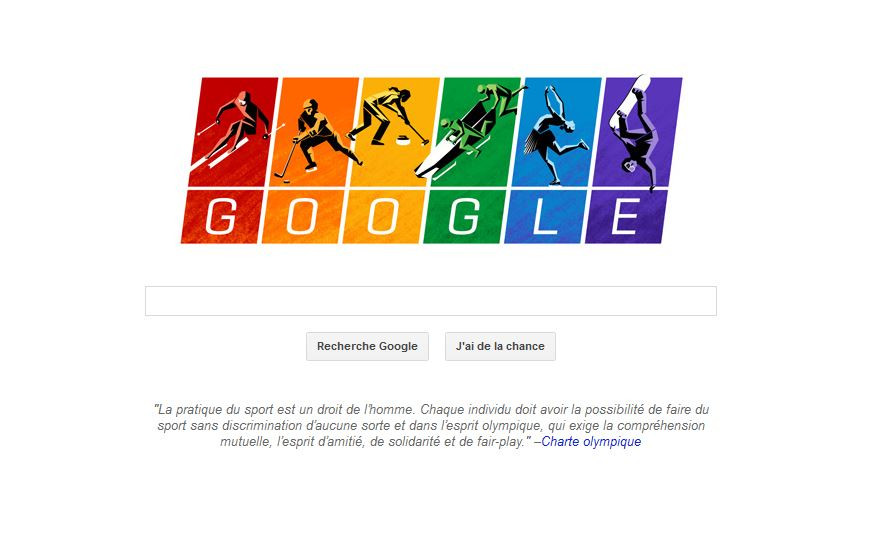Click the snowboarder on the purple panel
Image resolution: width=878 pixels, height=551 pixels.
point(636,134)
